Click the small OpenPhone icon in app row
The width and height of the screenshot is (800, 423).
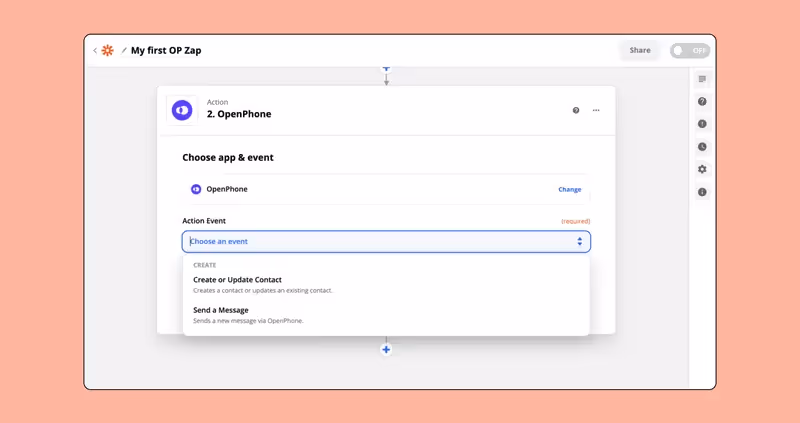[196, 189]
